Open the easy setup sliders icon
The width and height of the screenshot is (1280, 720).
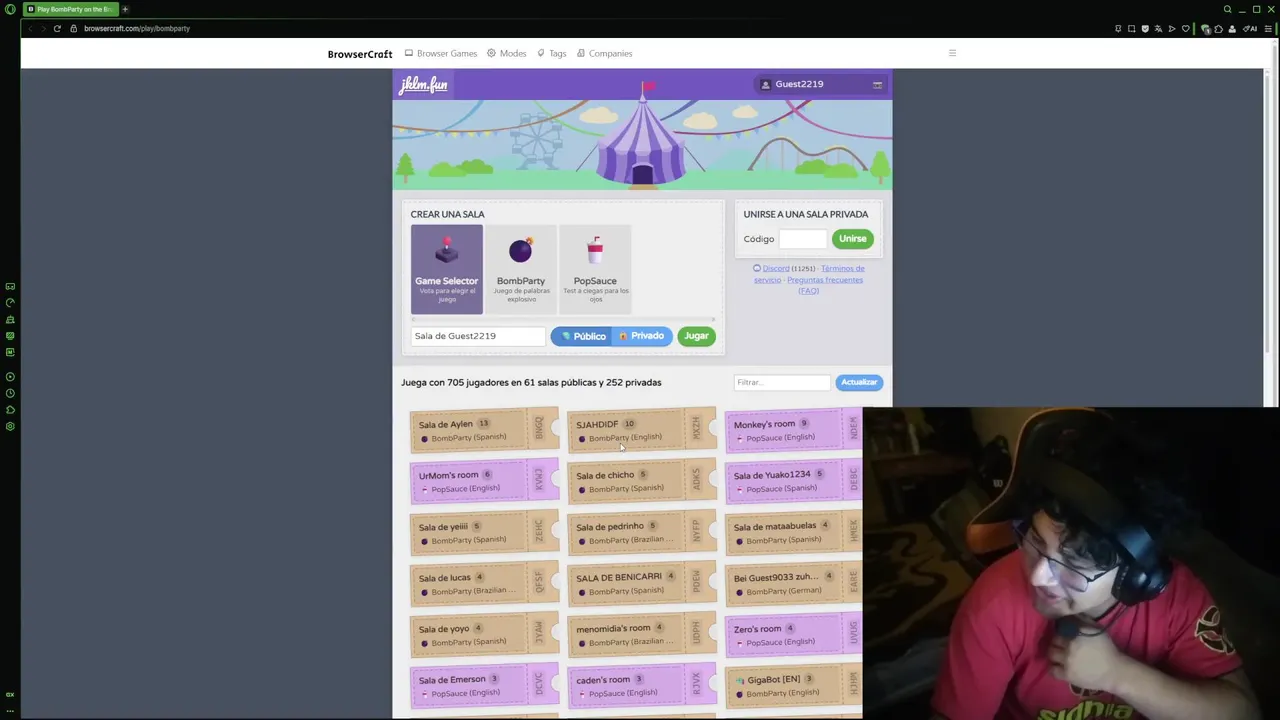click(x=1269, y=28)
